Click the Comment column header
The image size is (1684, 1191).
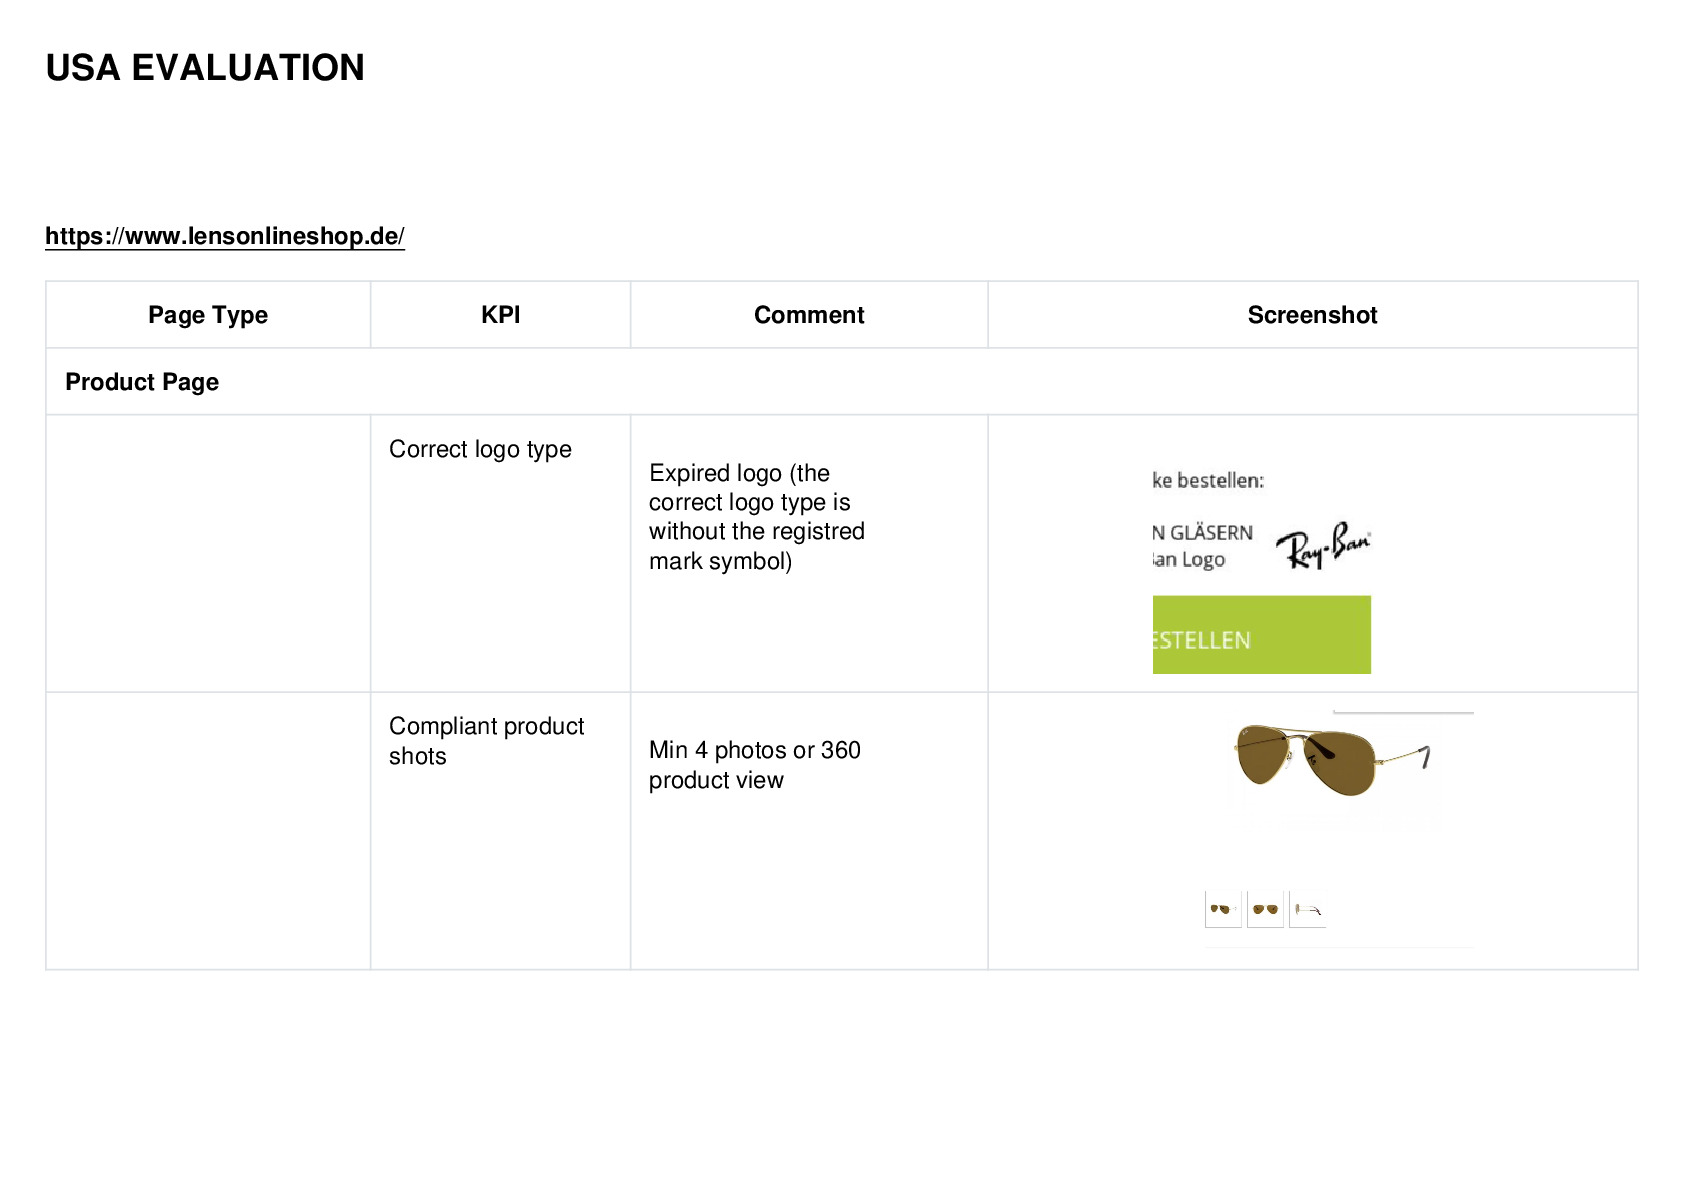[809, 315]
